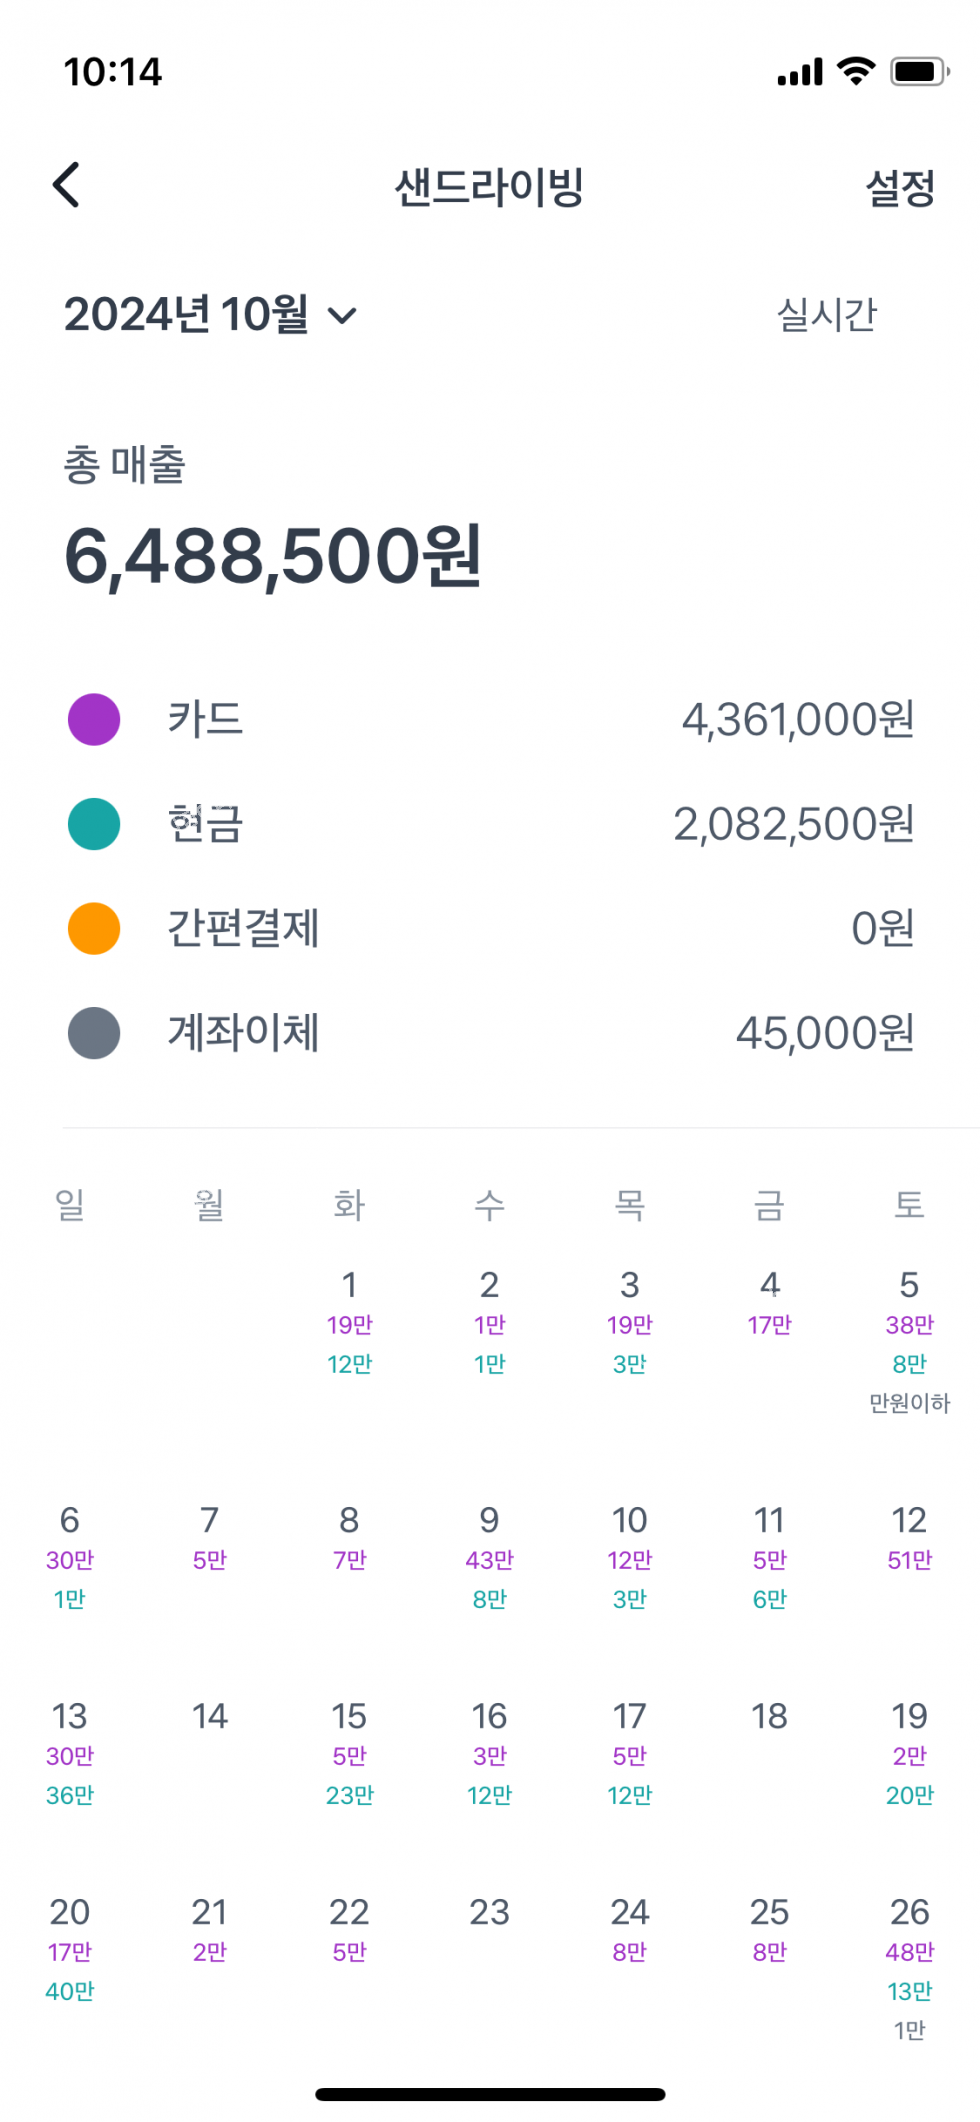Click the orange 간편결제 color dot
The width and height of the screenshot is (980, 2122).
click(x=94, y=928)
